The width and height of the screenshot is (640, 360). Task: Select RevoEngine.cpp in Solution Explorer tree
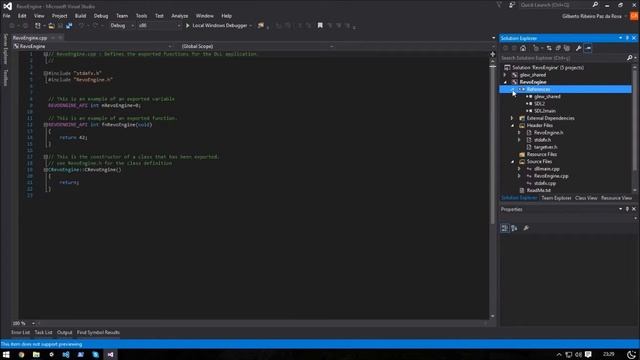551,176
